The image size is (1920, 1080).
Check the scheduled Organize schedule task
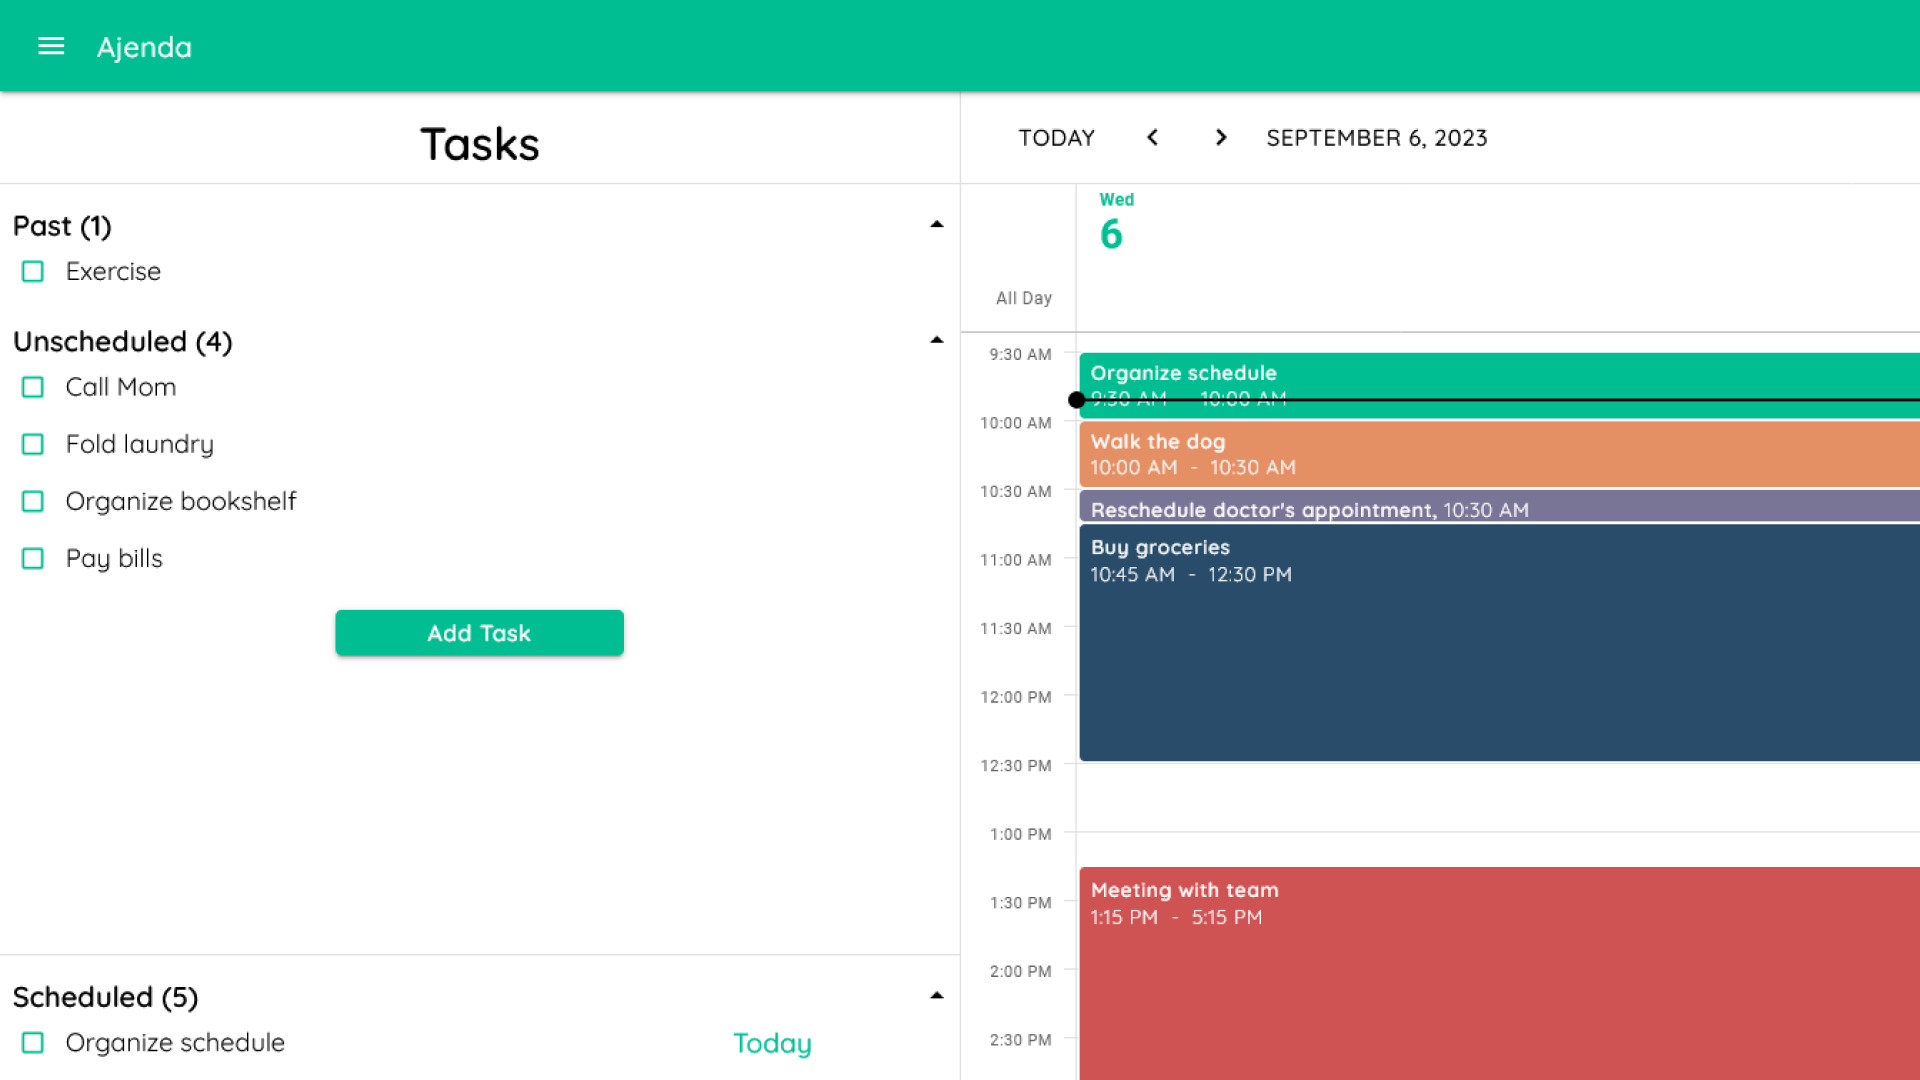pyautogui.click(x=33, y=1043)
